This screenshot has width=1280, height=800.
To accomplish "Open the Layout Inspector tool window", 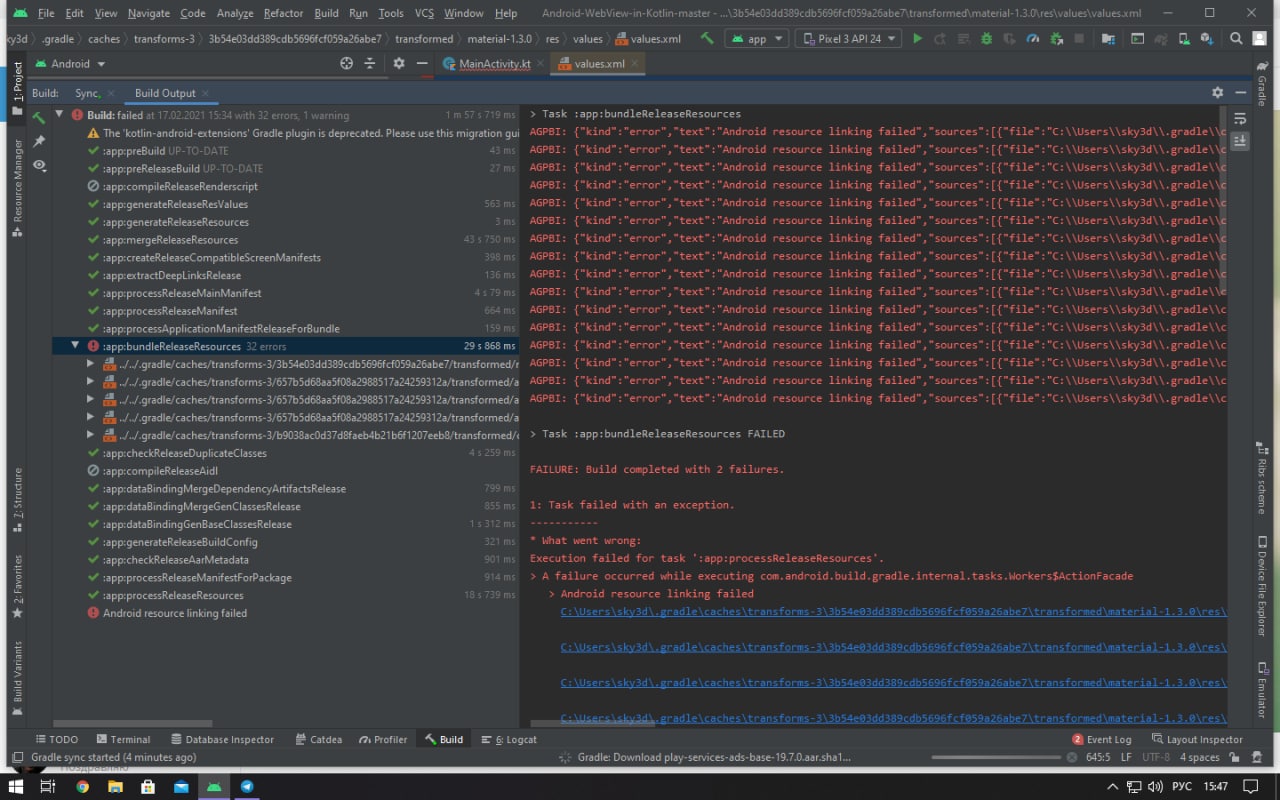I will click(1196, 739).
